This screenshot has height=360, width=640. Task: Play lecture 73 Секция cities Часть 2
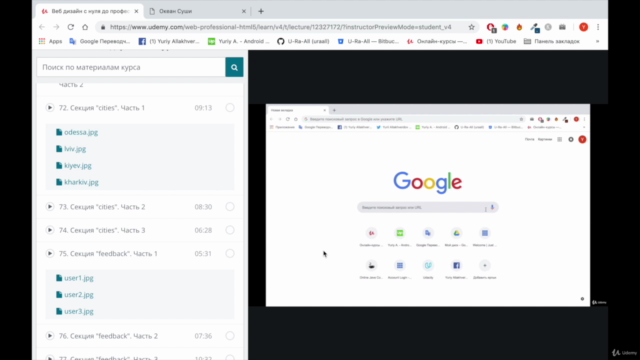(50, 207)
